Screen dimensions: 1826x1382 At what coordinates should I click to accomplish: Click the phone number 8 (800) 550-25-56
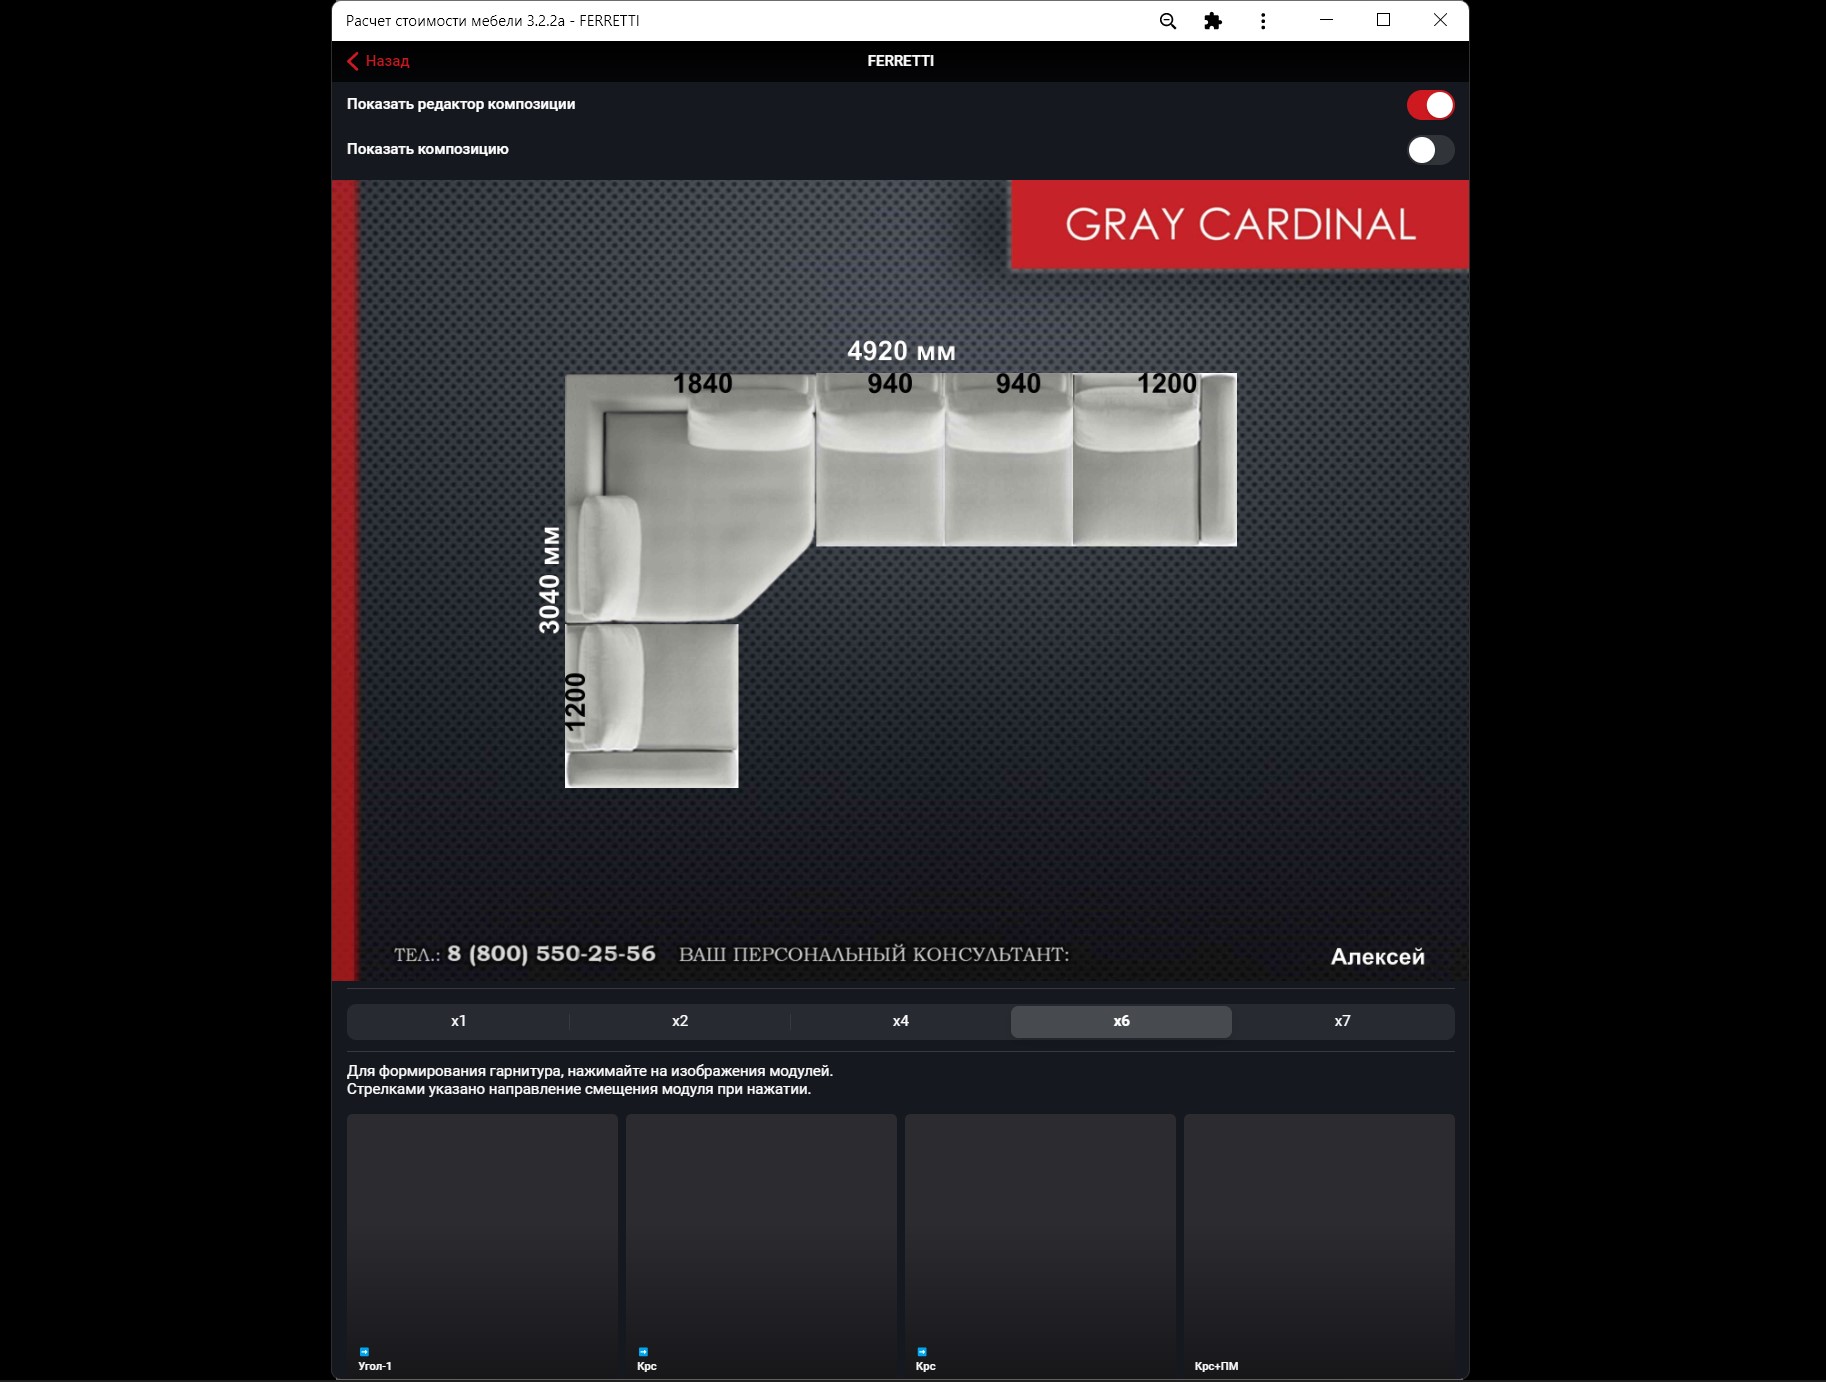click(551, 954)
